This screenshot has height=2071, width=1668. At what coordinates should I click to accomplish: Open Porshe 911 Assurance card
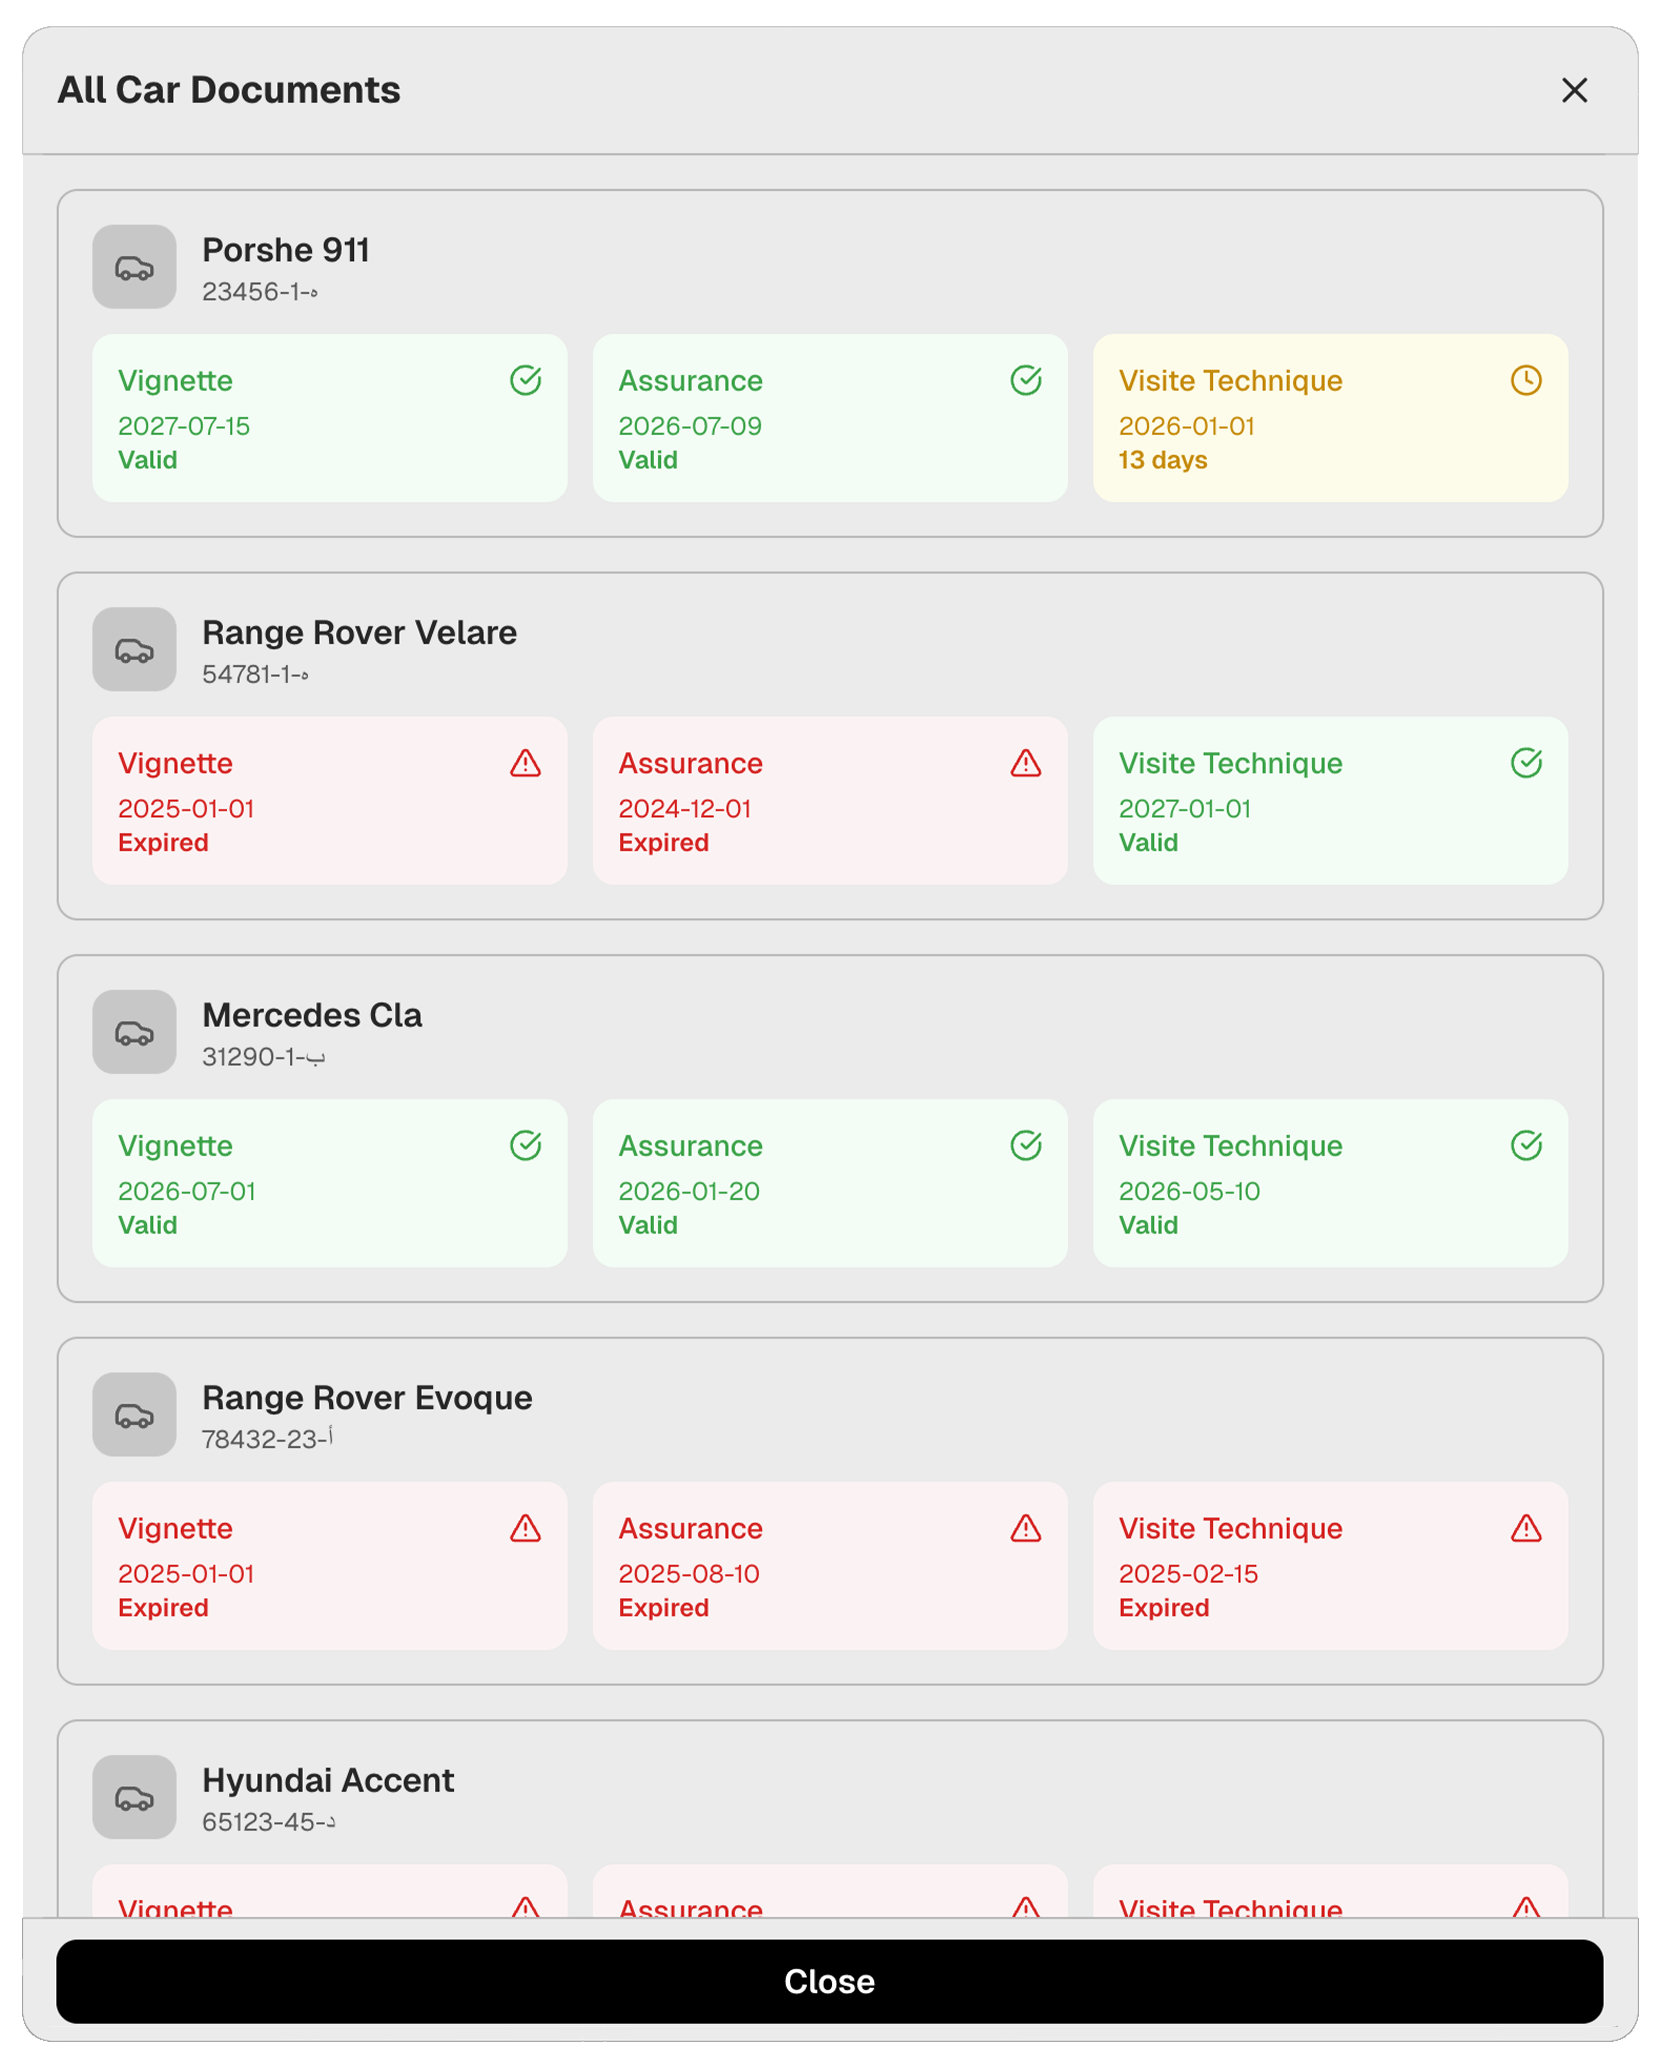tap(829, 418)
